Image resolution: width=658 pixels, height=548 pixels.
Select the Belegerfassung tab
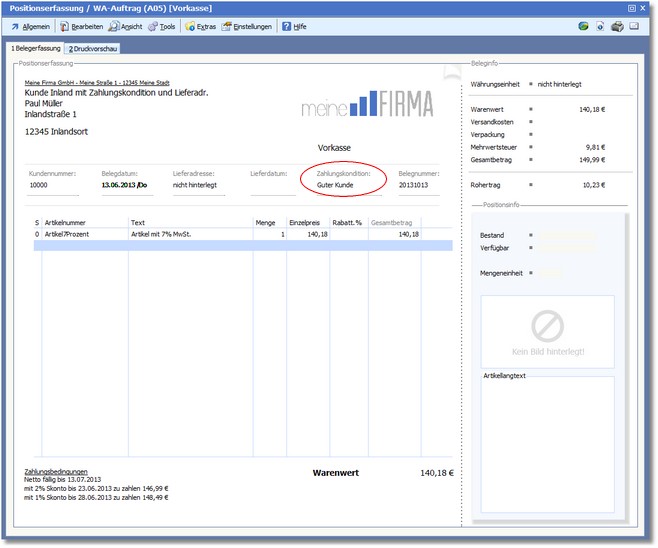35,48
